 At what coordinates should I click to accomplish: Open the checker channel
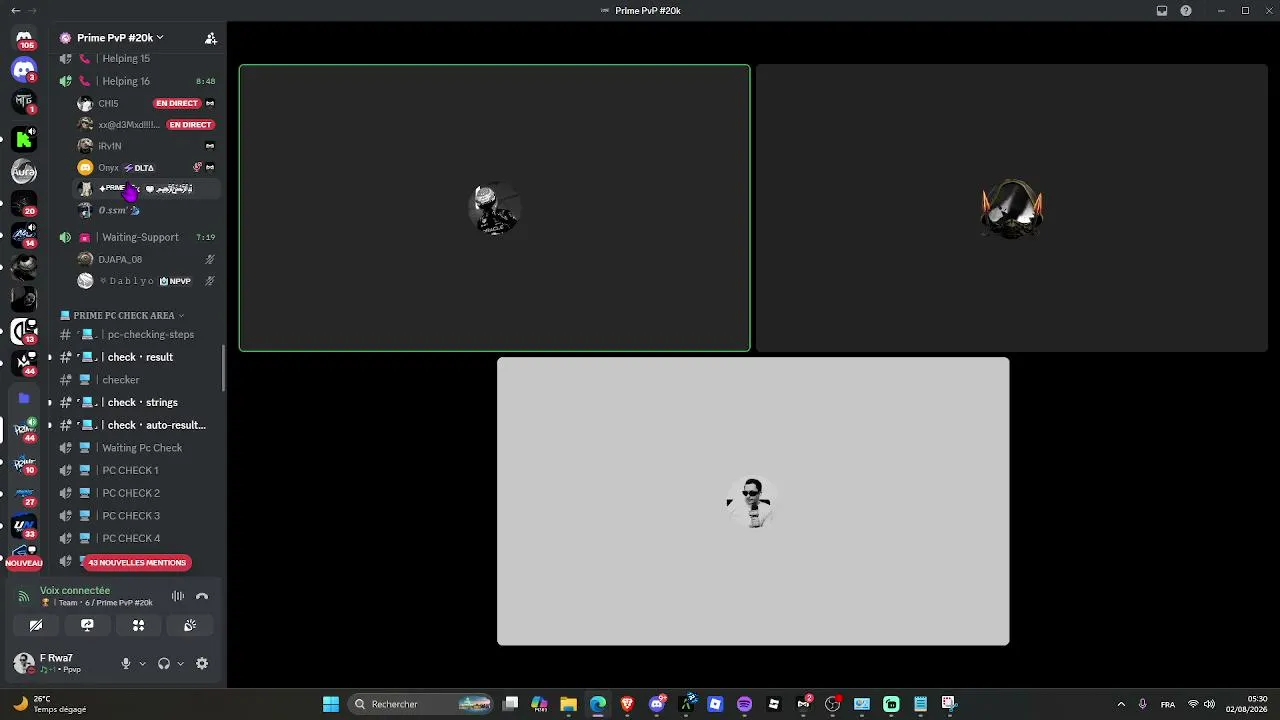click(138, 380)
